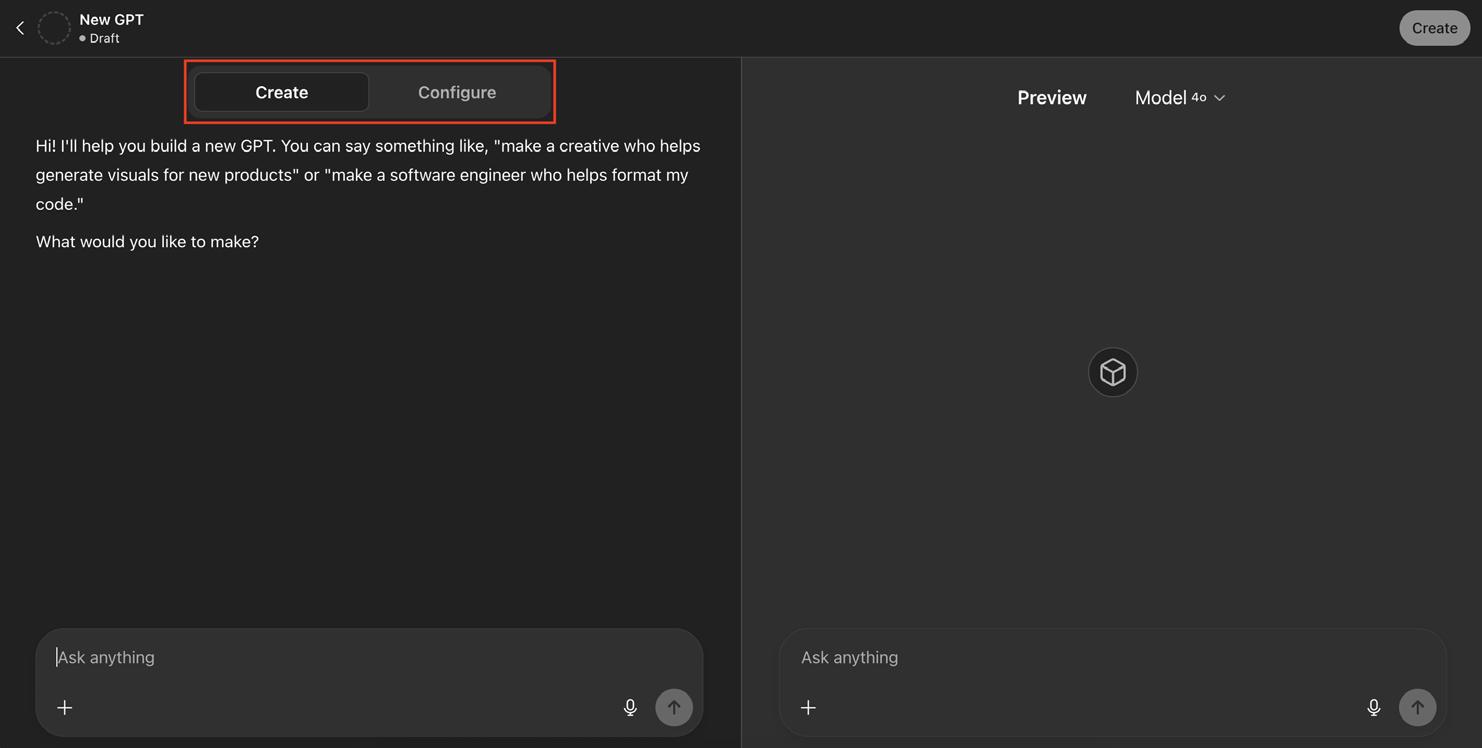This screenshot has height=748, width=1482.
Task: Start dictation with the builder chat microphone
Action: (x=630, y=708)
